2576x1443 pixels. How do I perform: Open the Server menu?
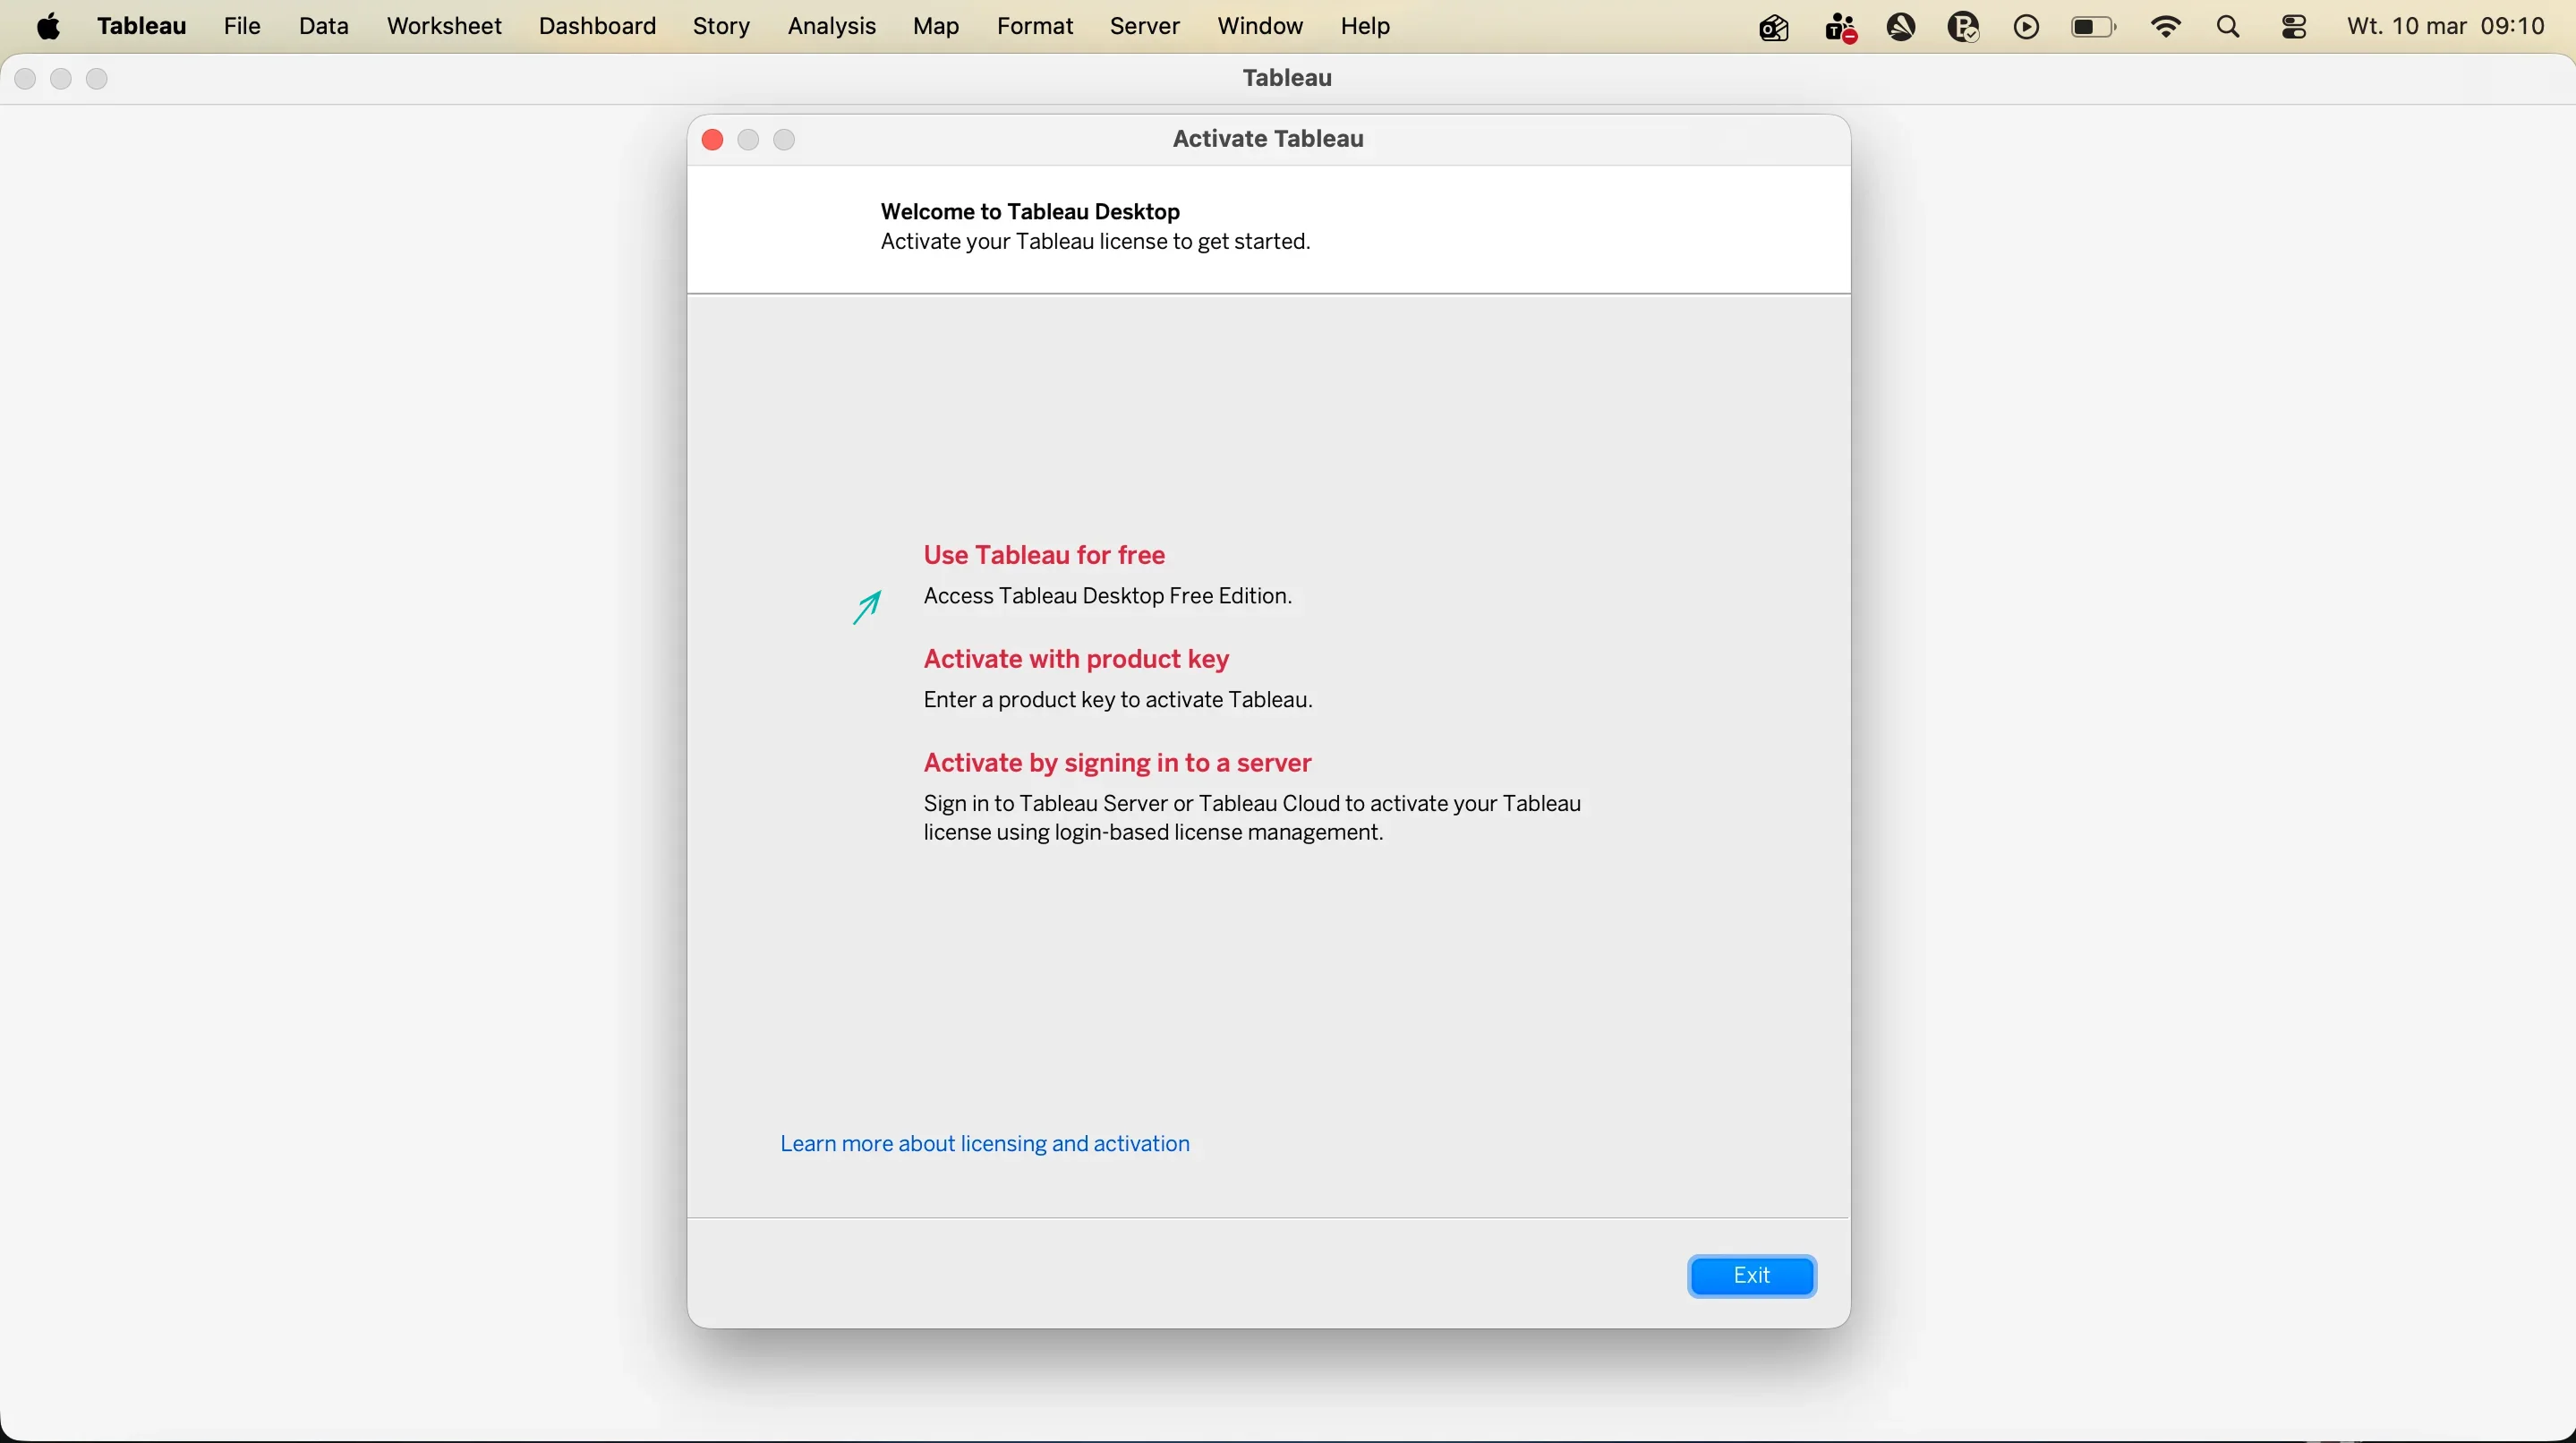pos(1145,27)
